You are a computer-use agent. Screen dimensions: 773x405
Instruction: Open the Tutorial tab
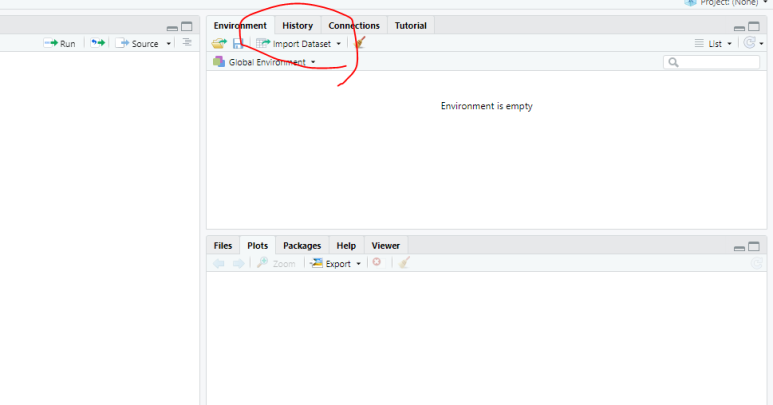click(x=411, y=26)
